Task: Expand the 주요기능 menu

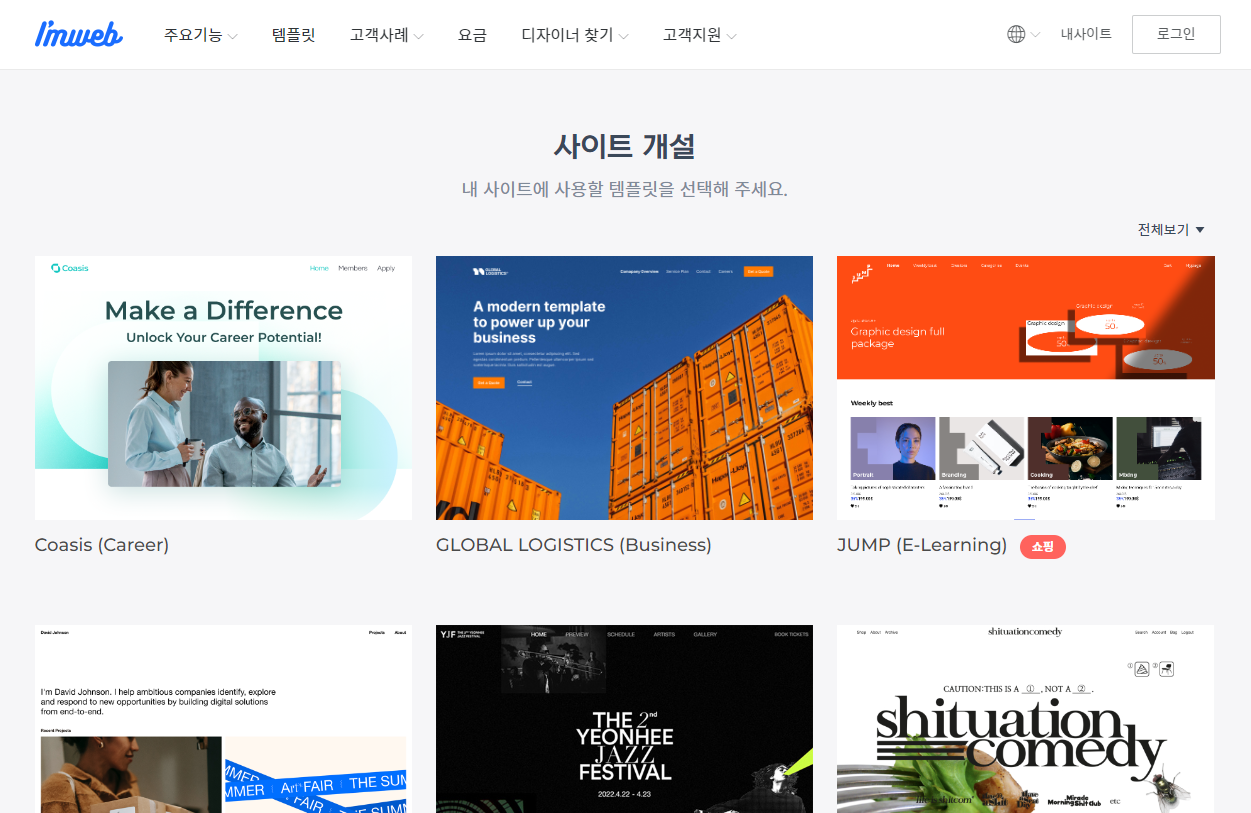Action: (200, 35)
